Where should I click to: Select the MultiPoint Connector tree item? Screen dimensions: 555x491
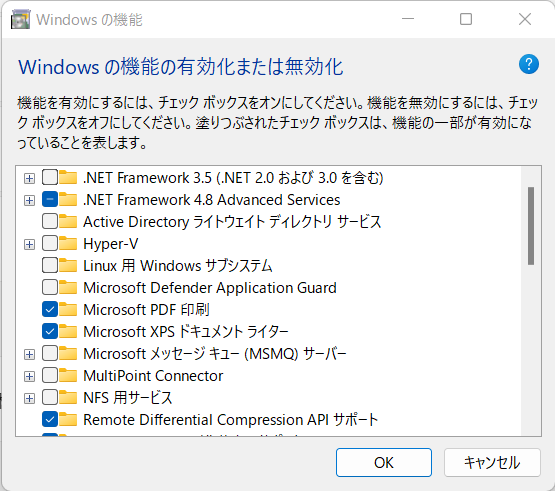pyautogui.click(x=153, y=376)
